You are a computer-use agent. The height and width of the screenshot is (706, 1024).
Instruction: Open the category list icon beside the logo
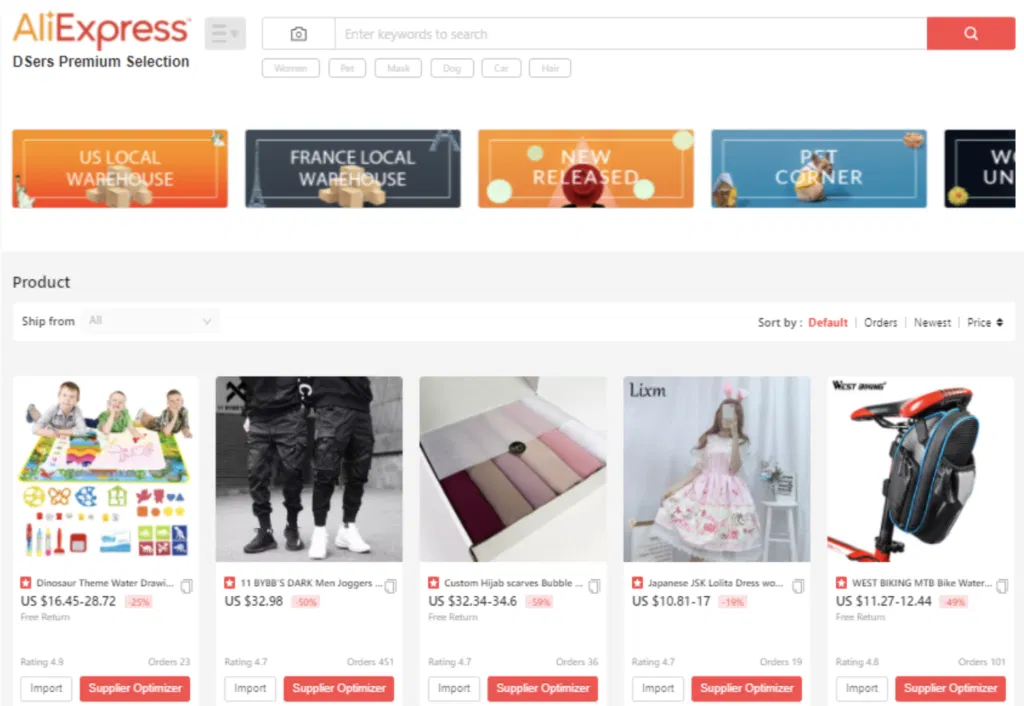click(x=224, y=32)
